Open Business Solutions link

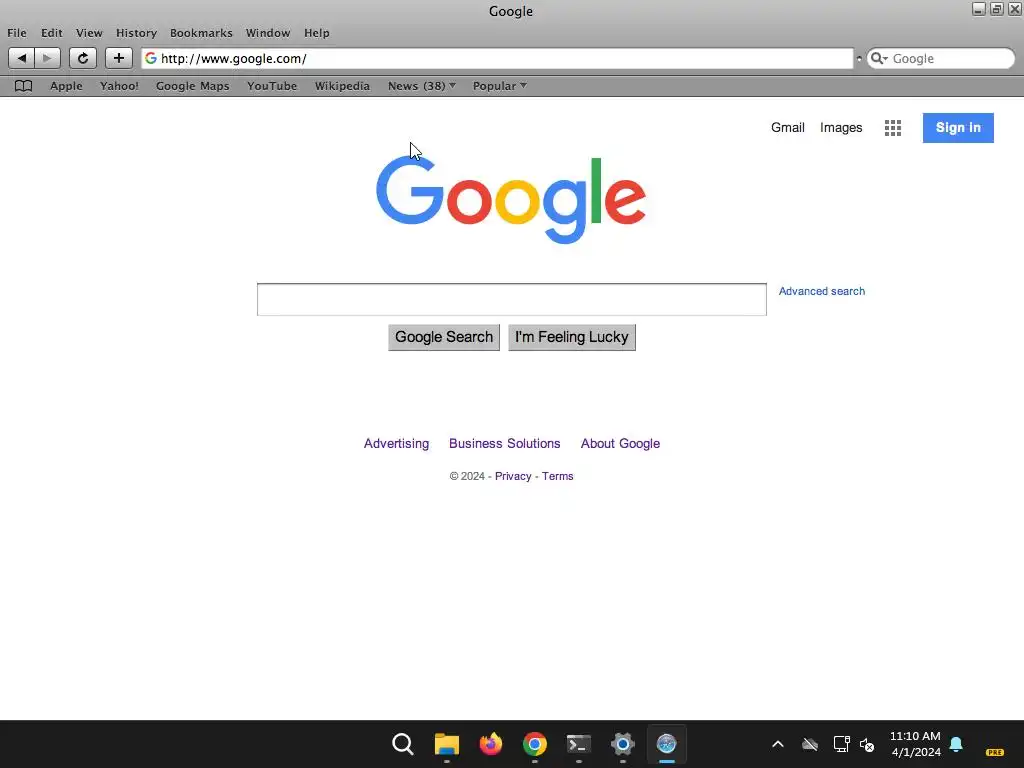pos(505,443)
